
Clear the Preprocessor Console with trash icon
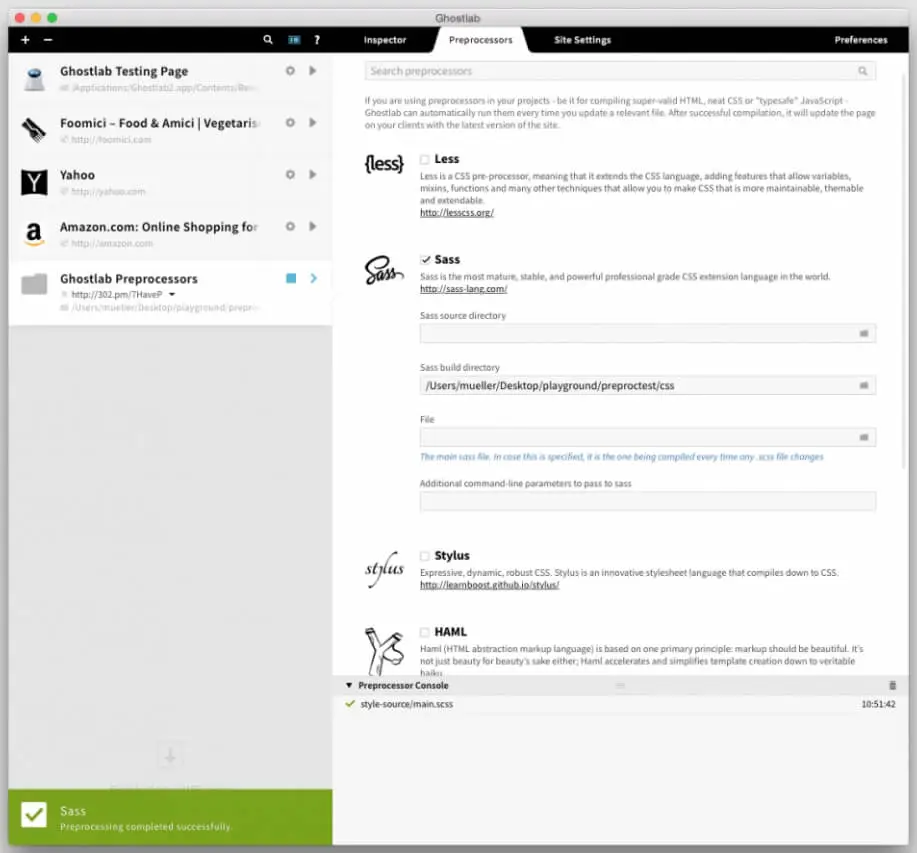coord(892,685)
